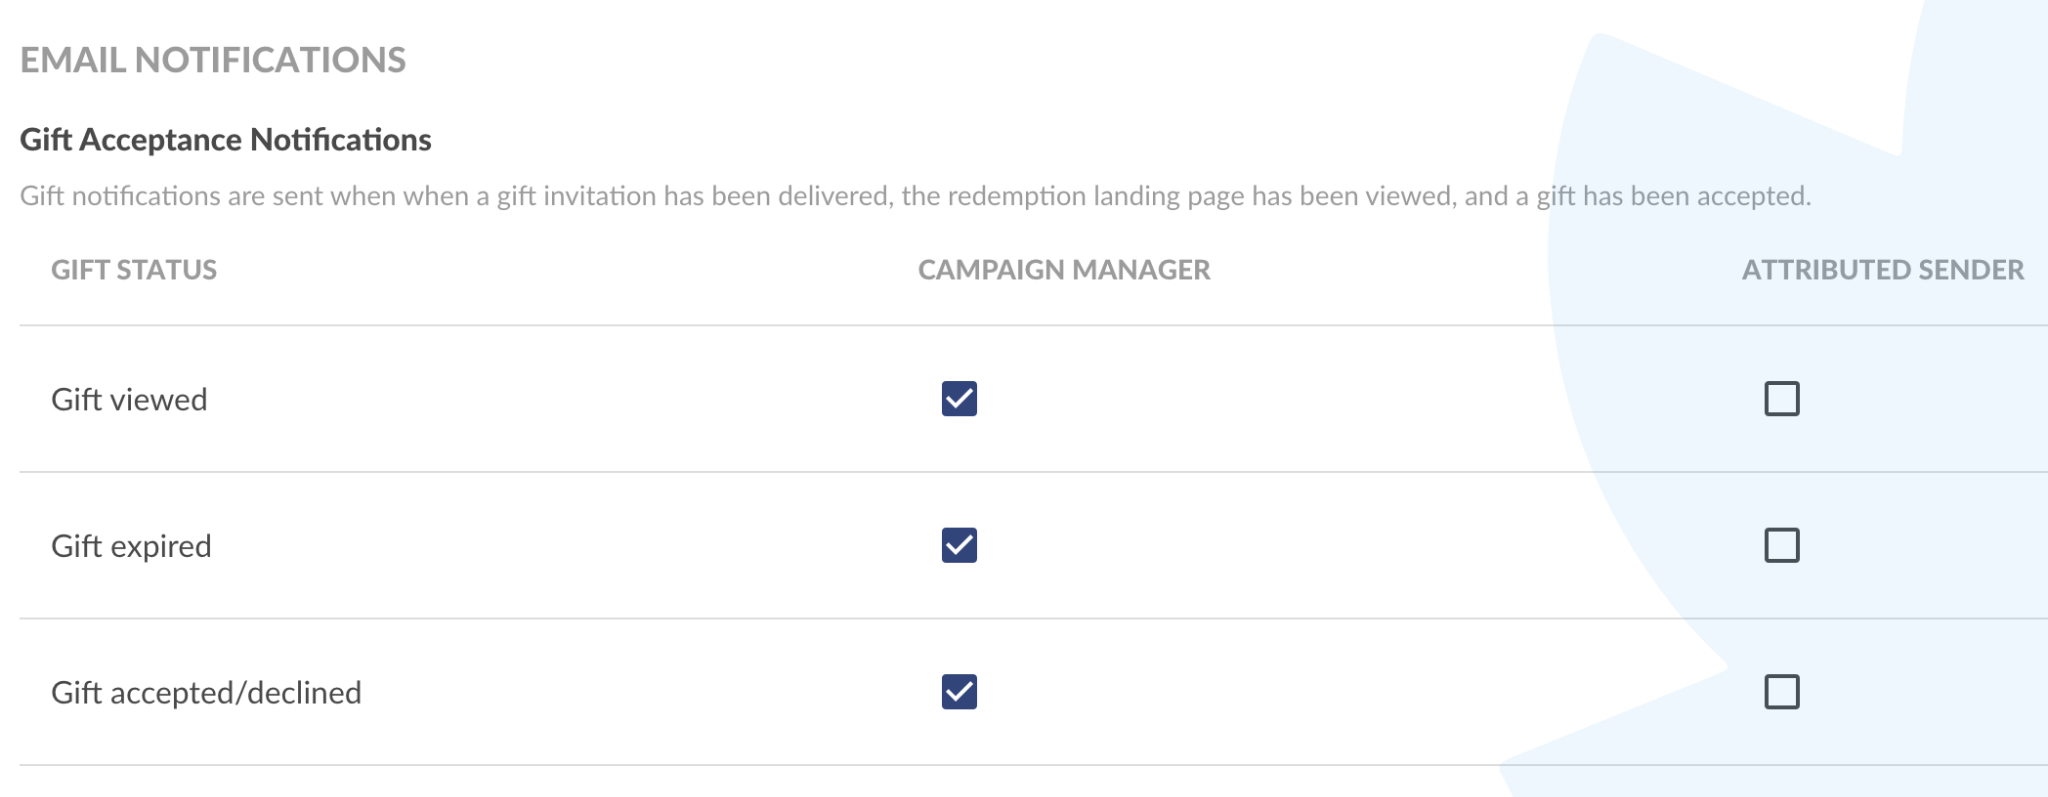The image size is (2048, 797).
Task: Enable Attributed Sender for Gift viewed
Action: click(1782, 399)
